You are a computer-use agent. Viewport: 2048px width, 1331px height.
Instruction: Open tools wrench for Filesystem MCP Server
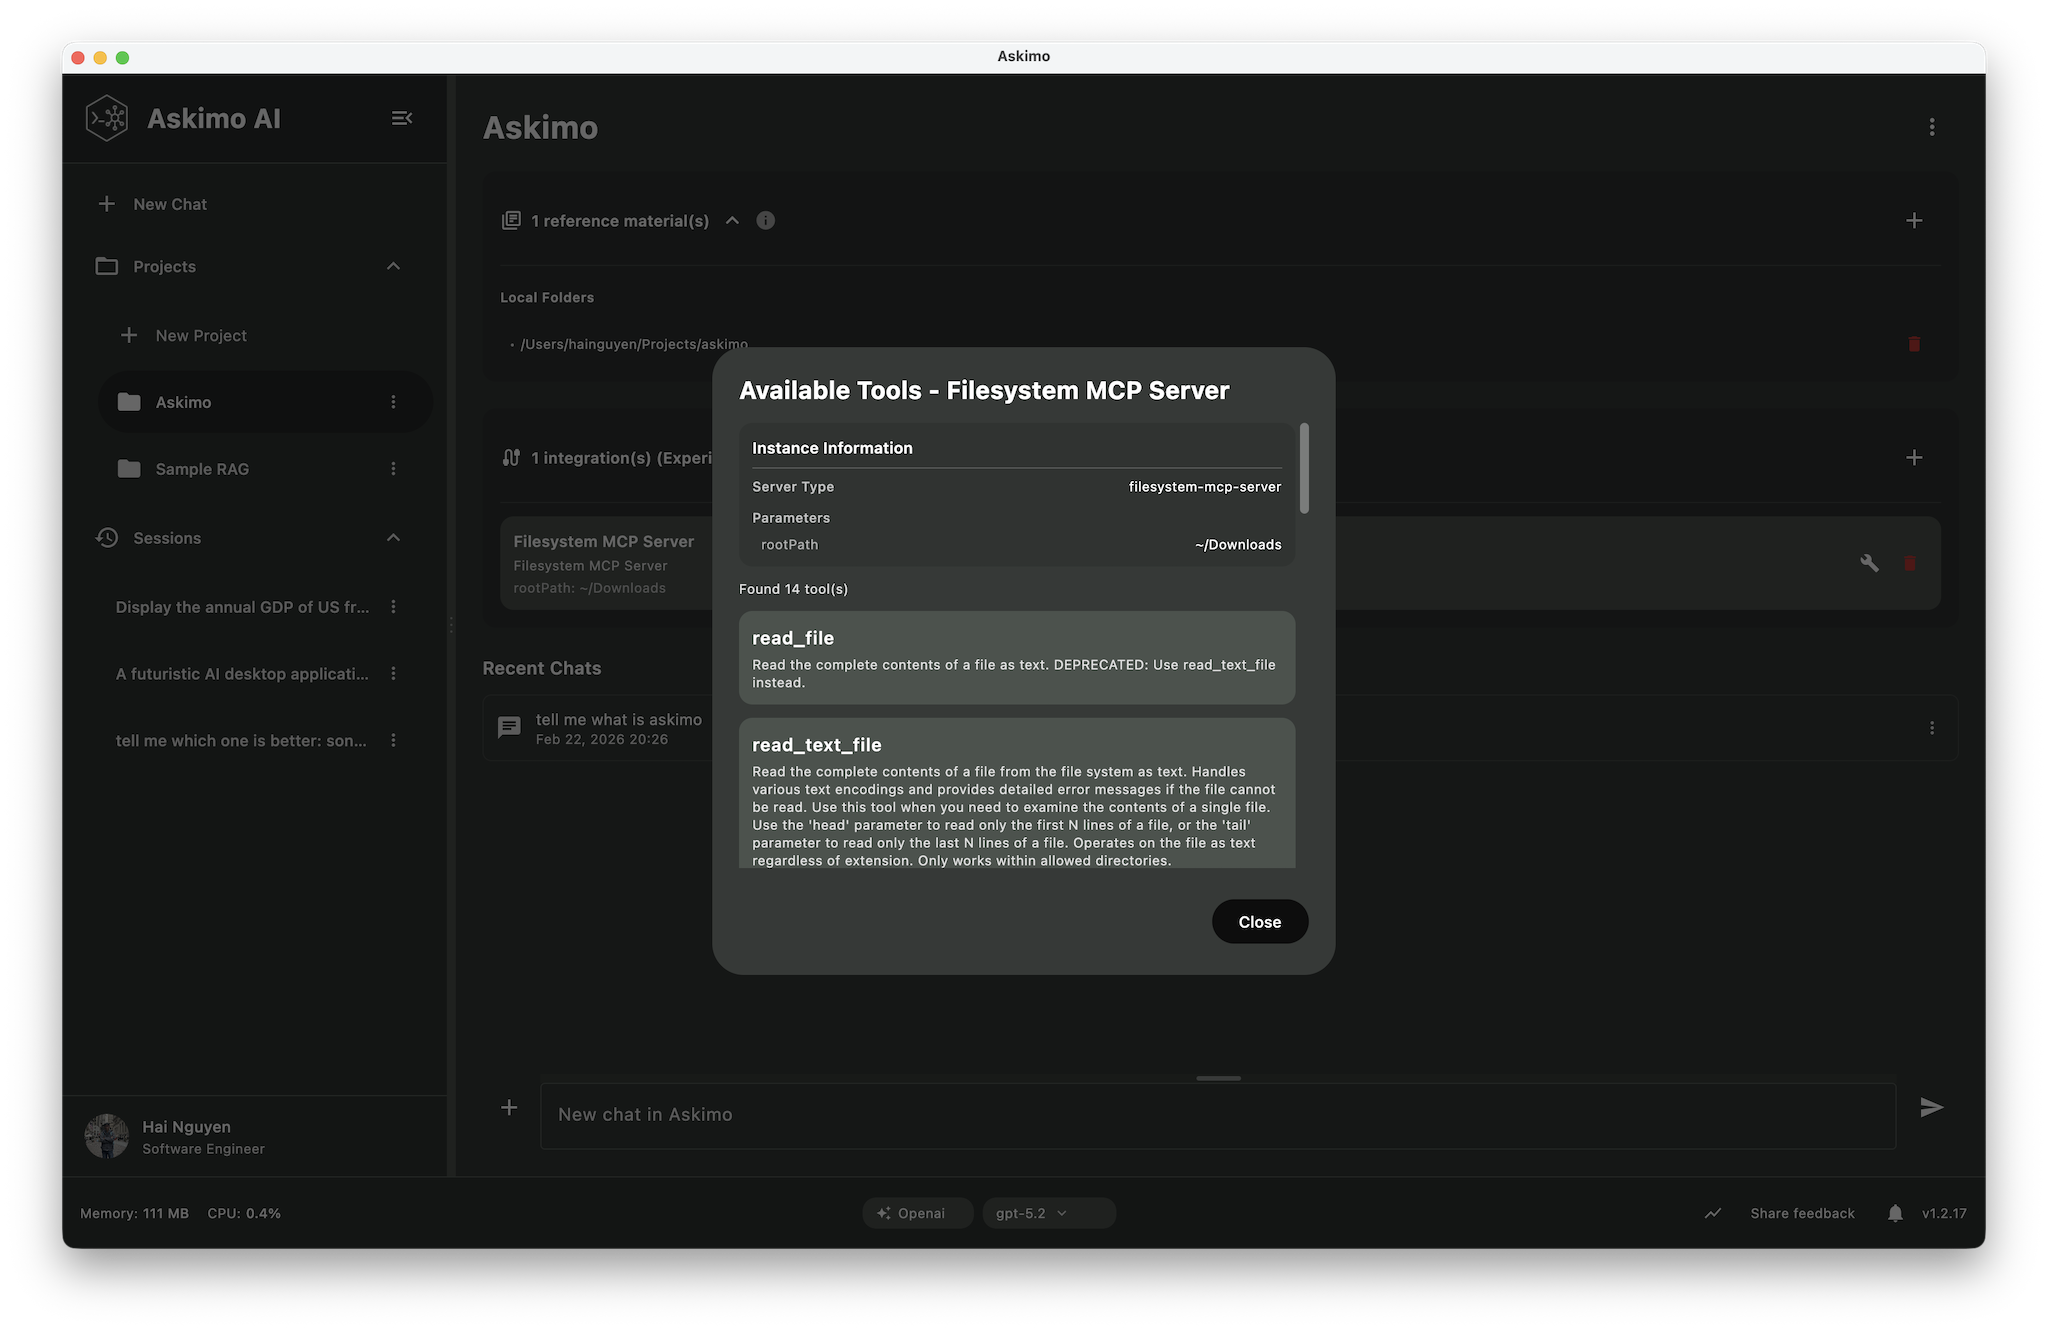click(x=1869, y=563)
